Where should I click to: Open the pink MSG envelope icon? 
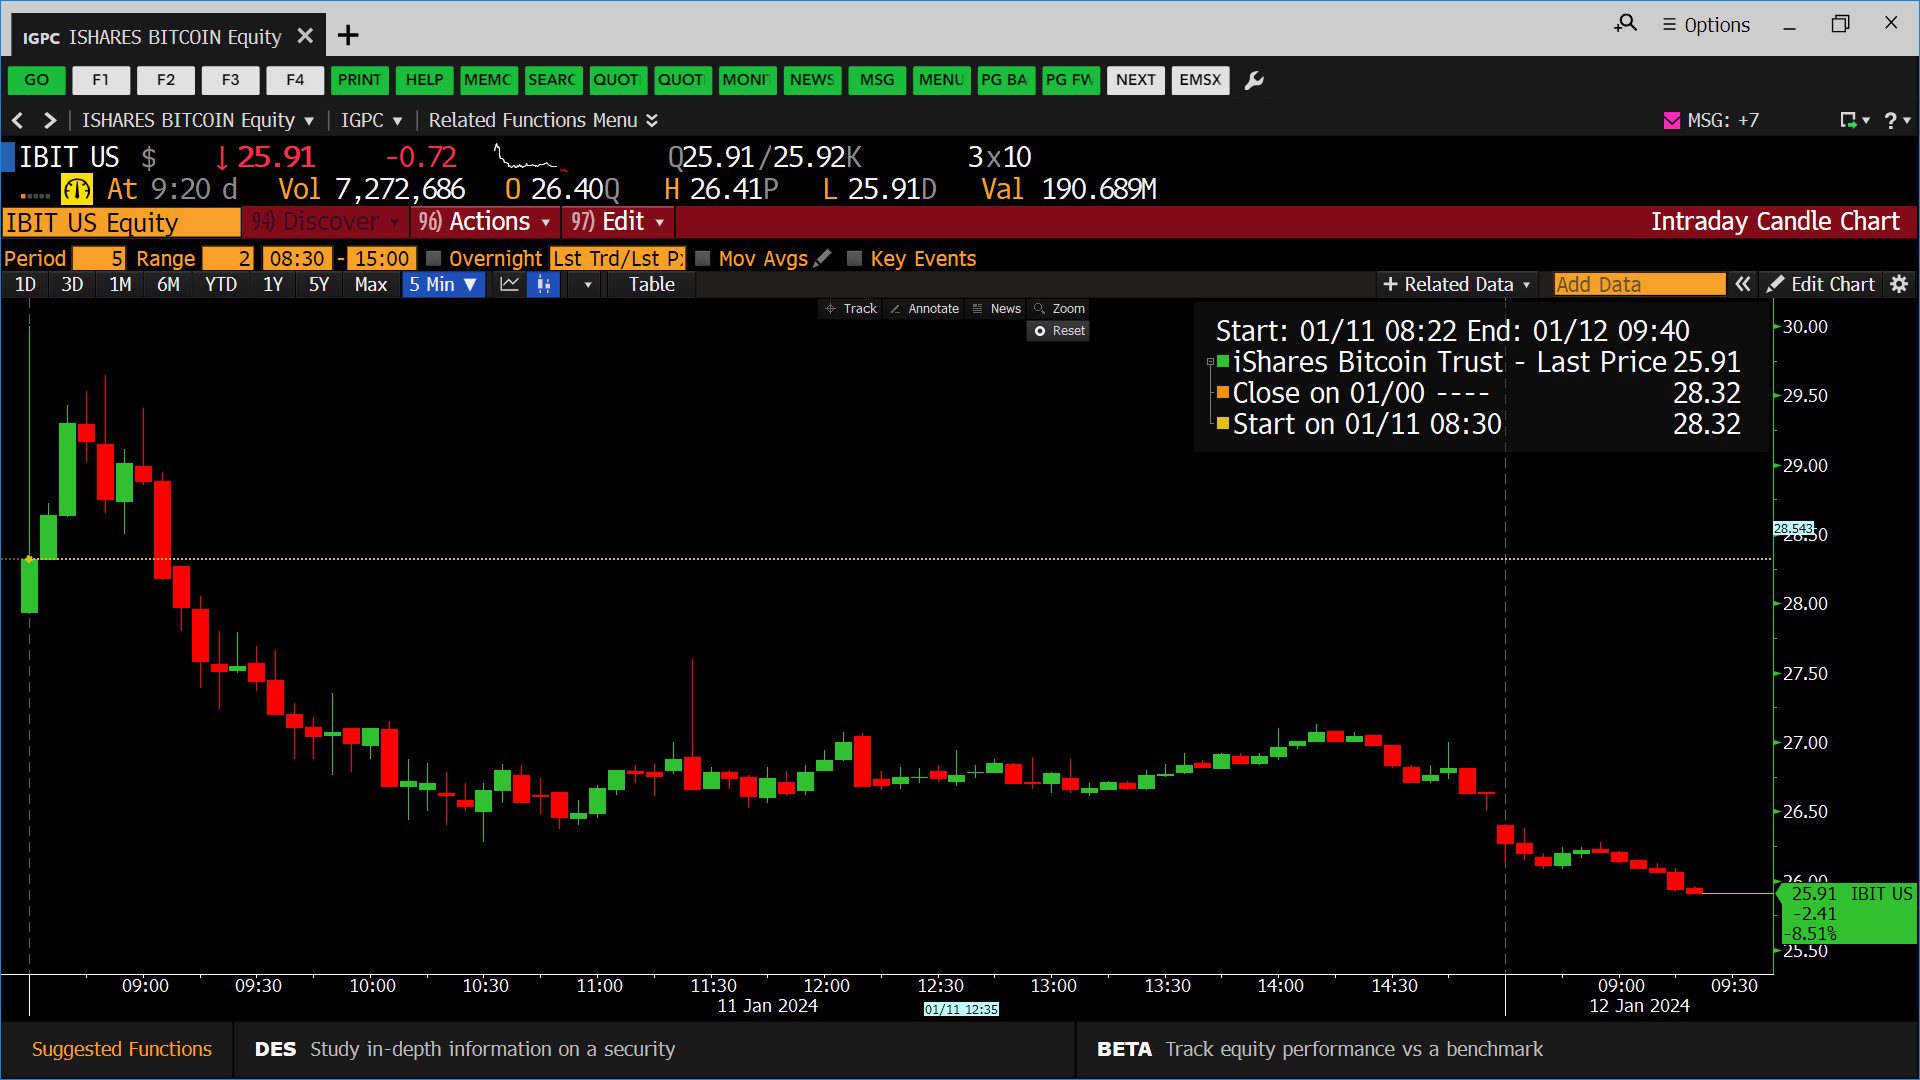click(1672, 120)
